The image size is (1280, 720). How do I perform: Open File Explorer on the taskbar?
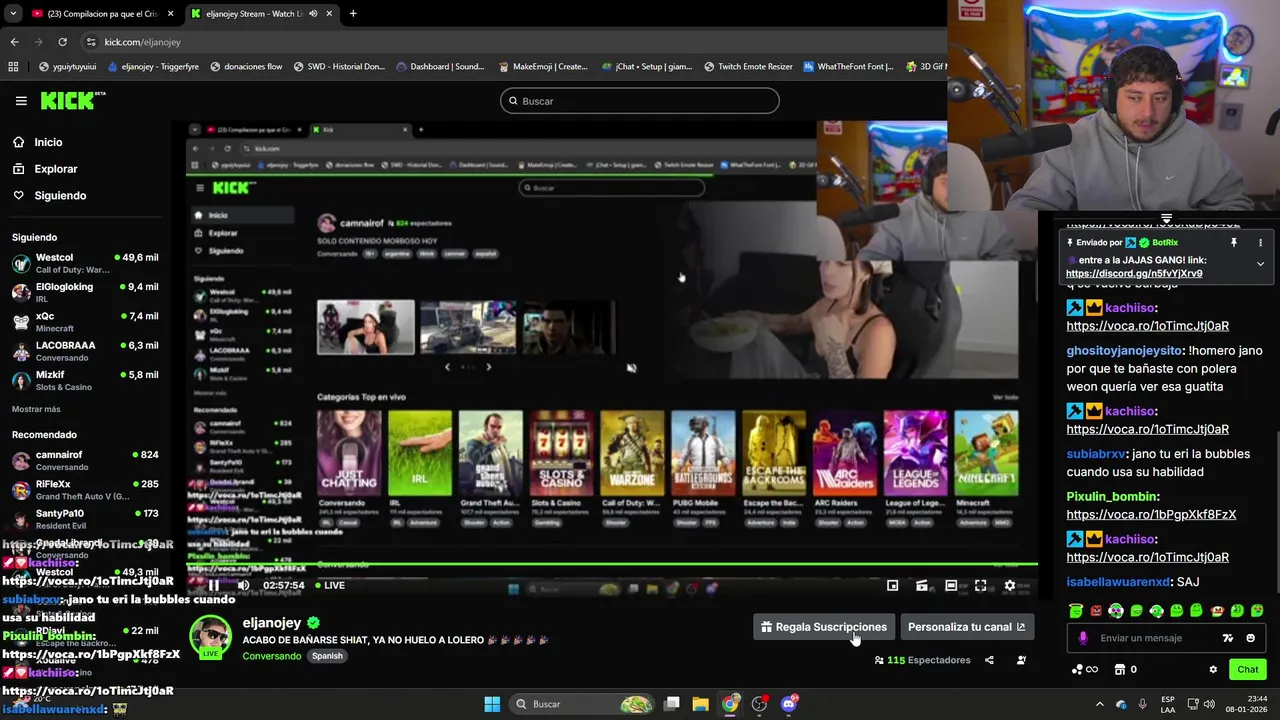point(700,704)
